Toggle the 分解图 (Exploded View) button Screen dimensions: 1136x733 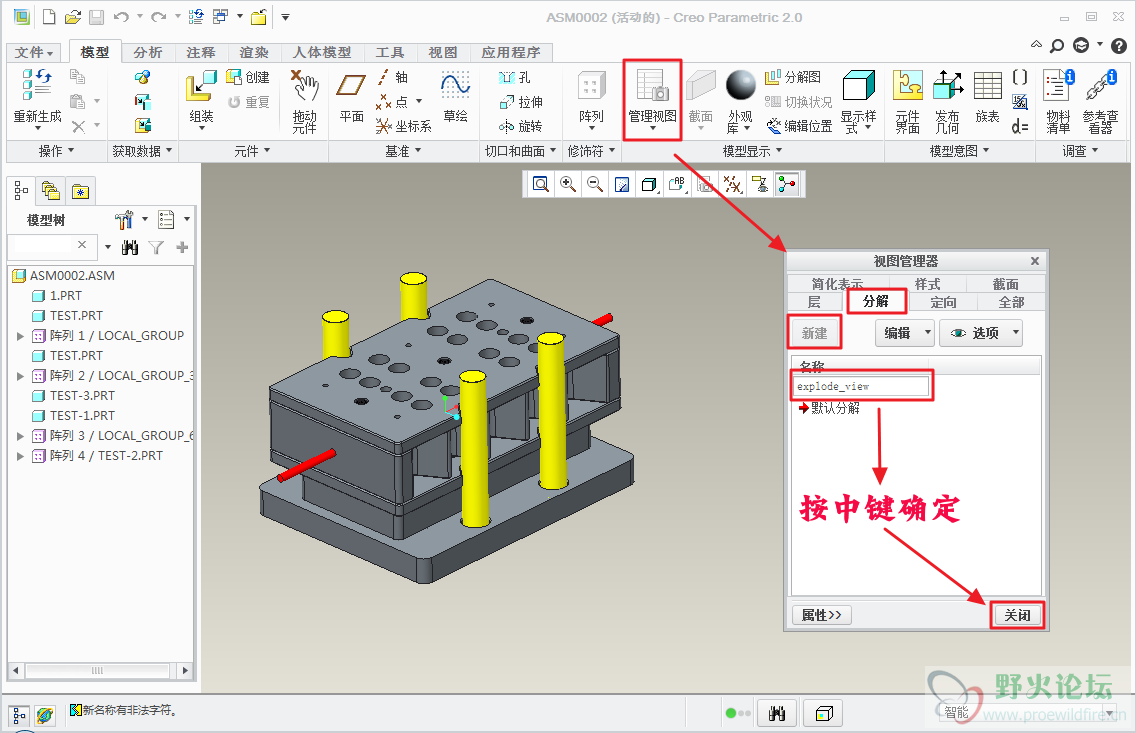tap(793, 77)
